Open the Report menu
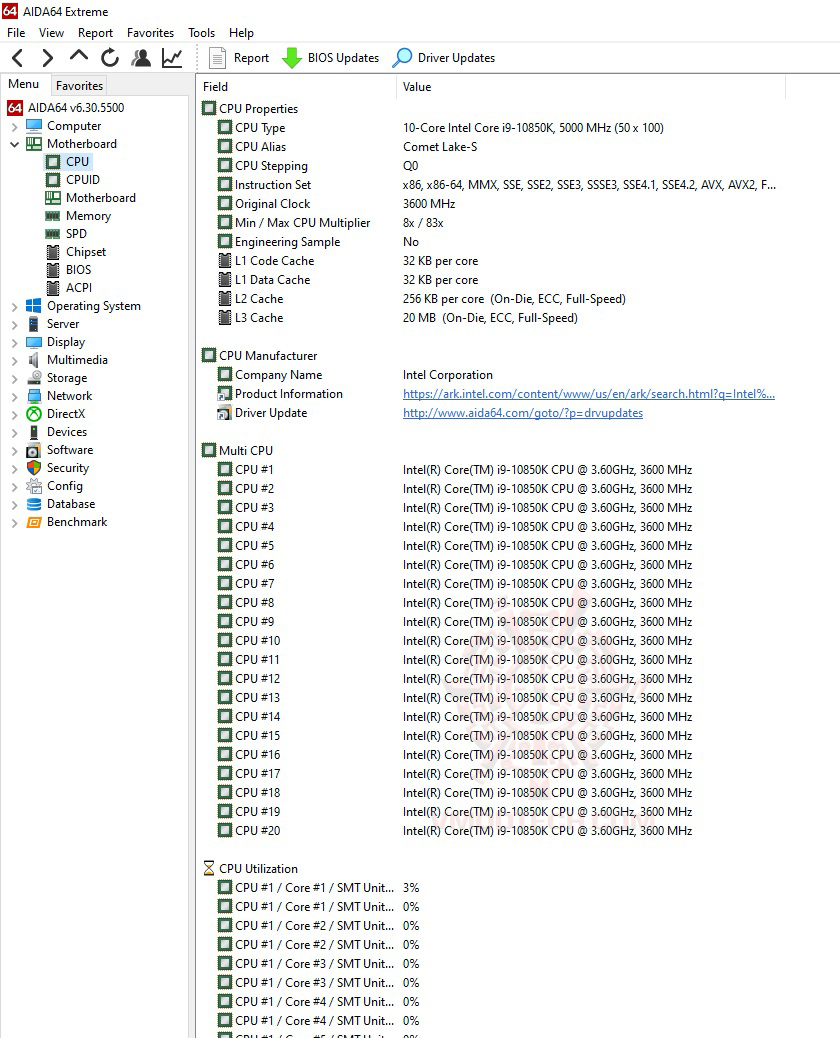This screenshot has height=1038, width=840. [x=95, y=32]
